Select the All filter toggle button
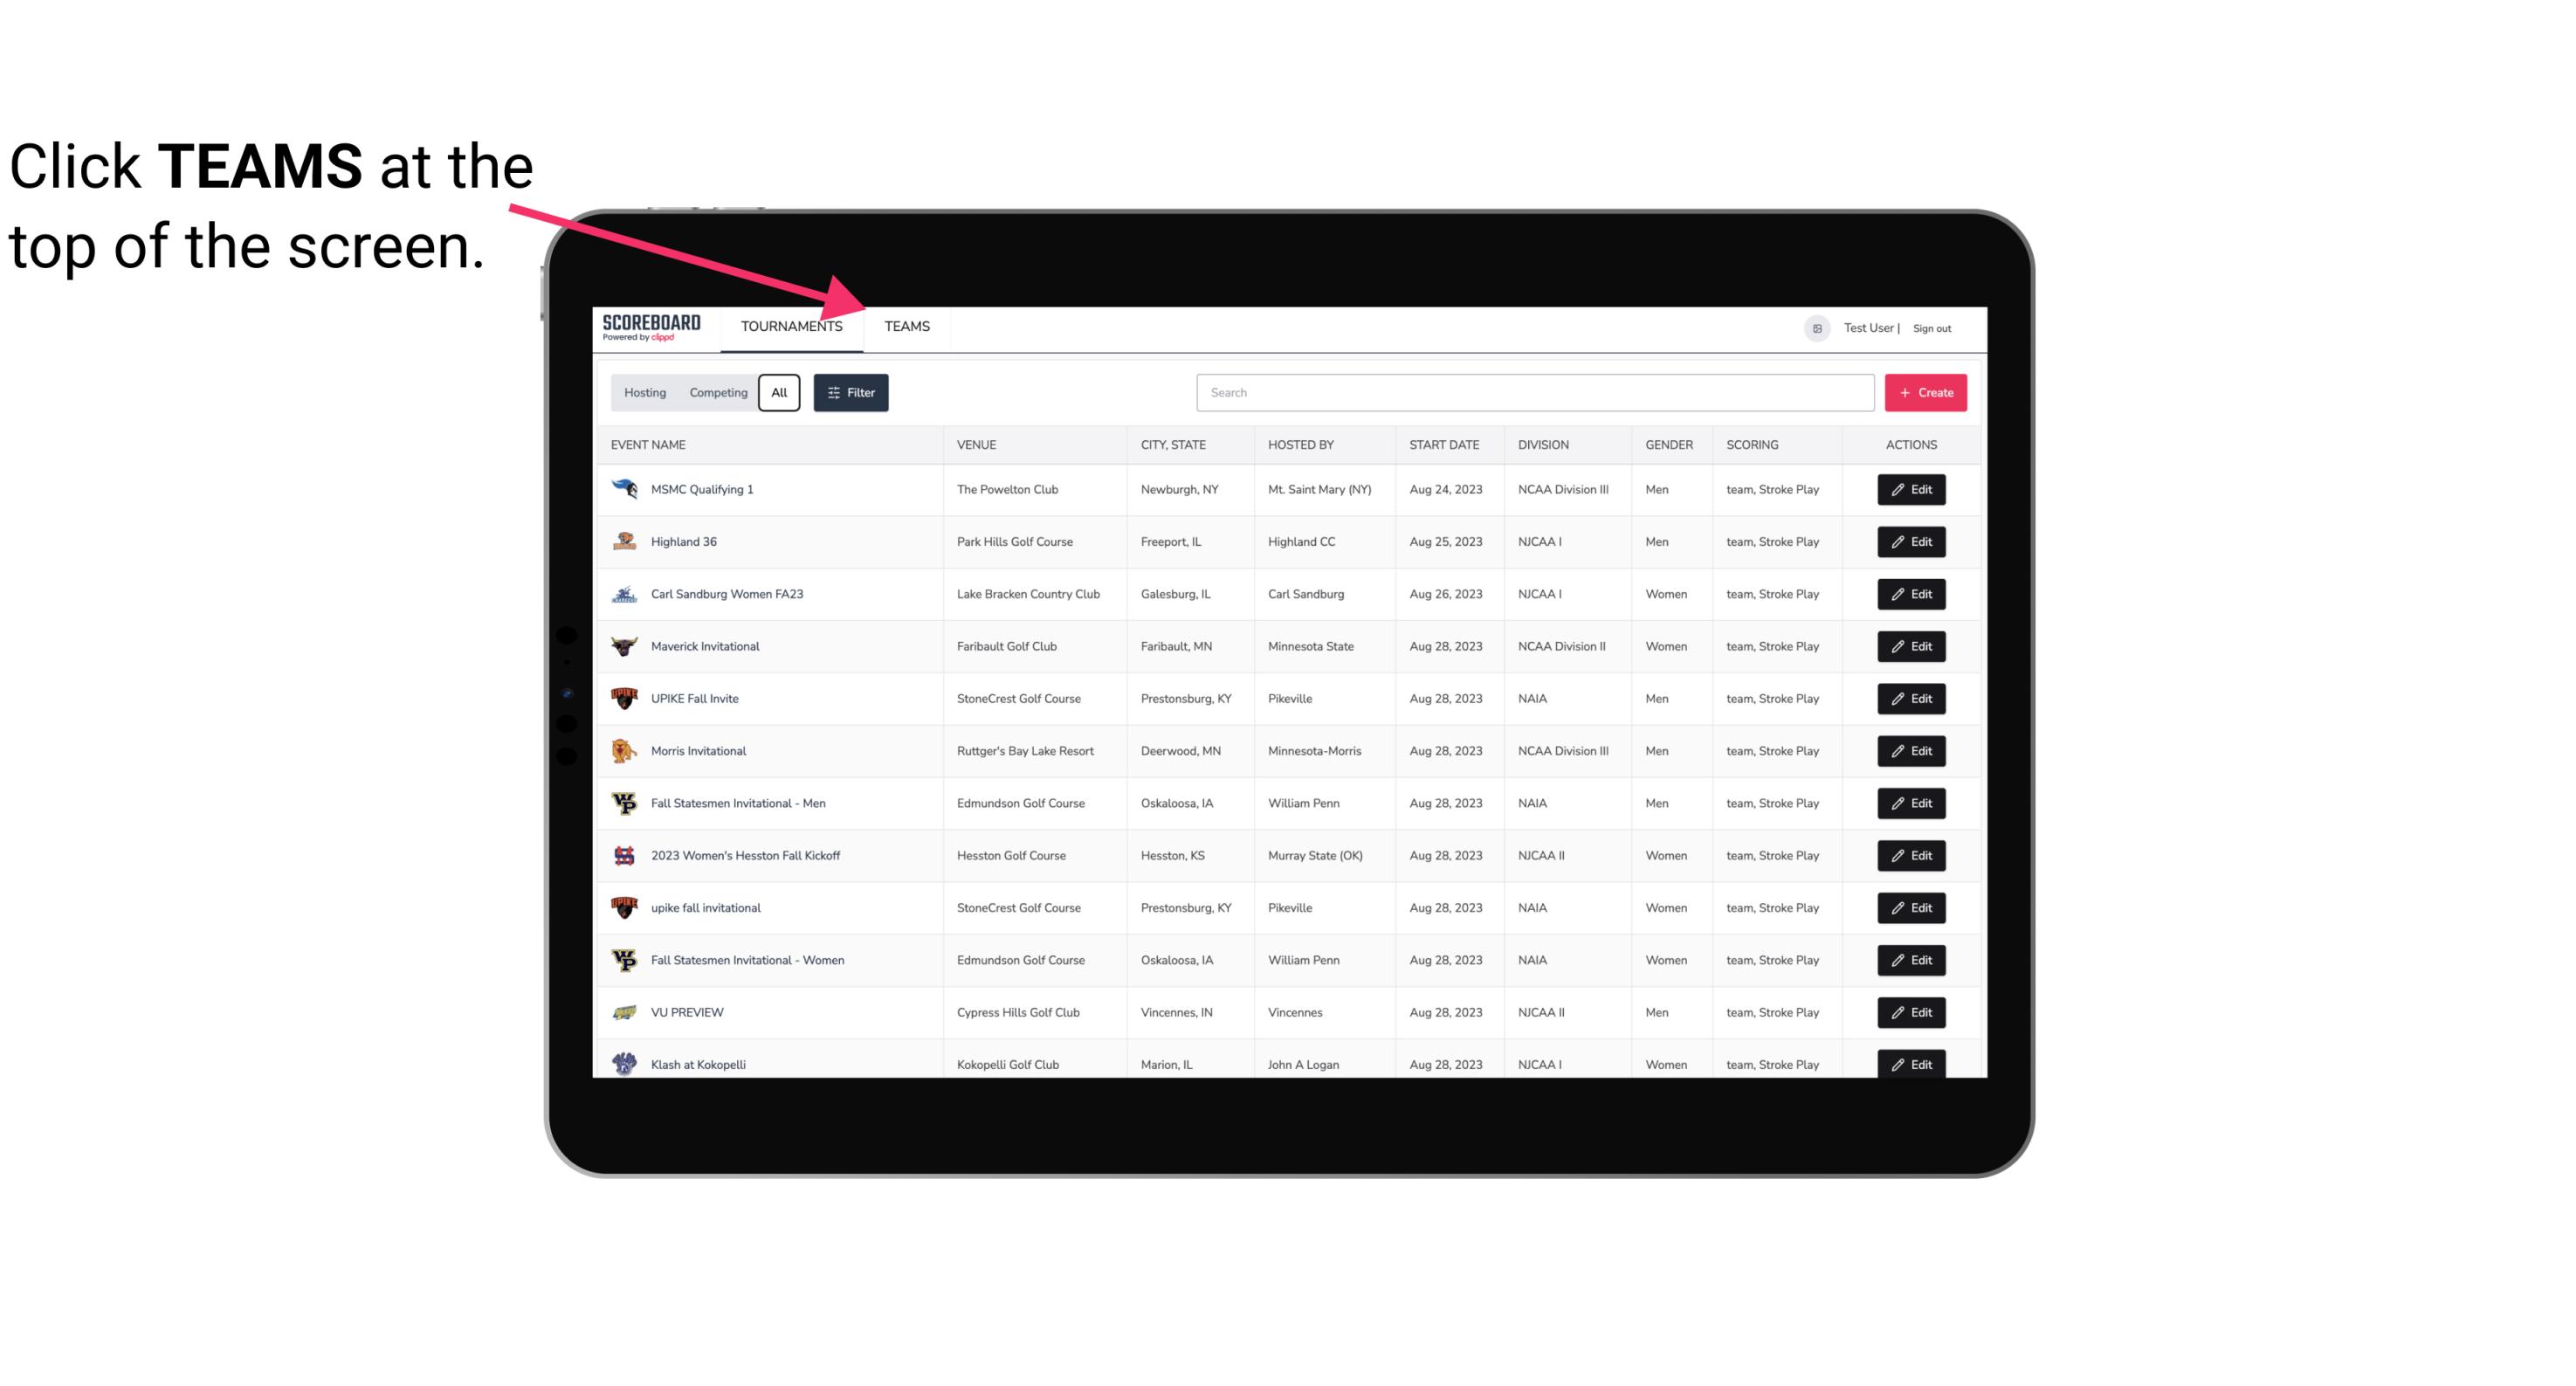The image size is (2576, 1386). [778, 393]
